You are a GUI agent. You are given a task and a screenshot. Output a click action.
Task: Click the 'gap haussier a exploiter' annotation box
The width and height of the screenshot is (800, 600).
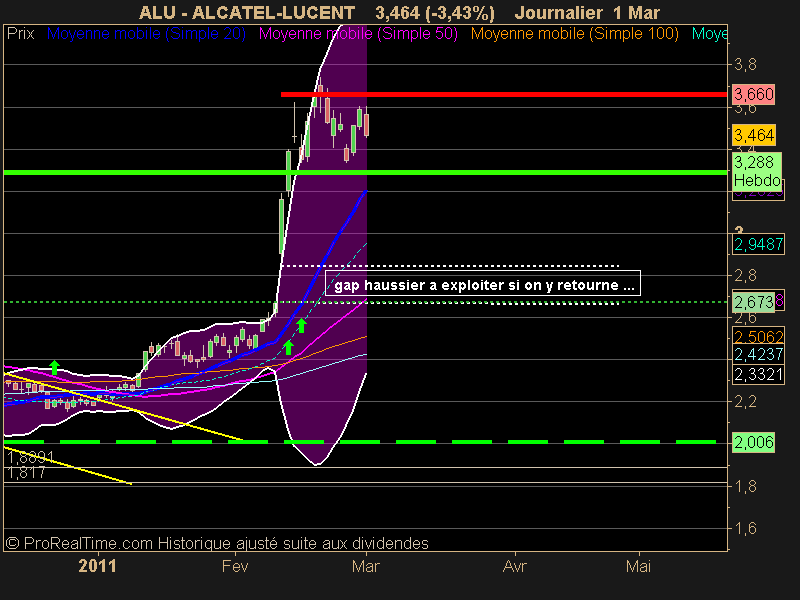[x=483, y=283]
